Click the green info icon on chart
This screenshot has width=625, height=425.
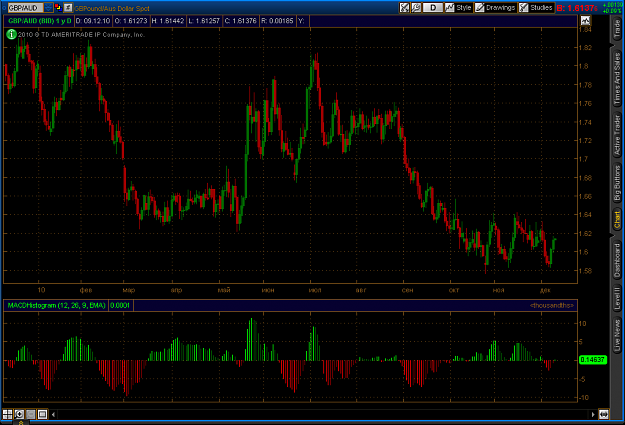pyautogui.click(x=11, y=34)
